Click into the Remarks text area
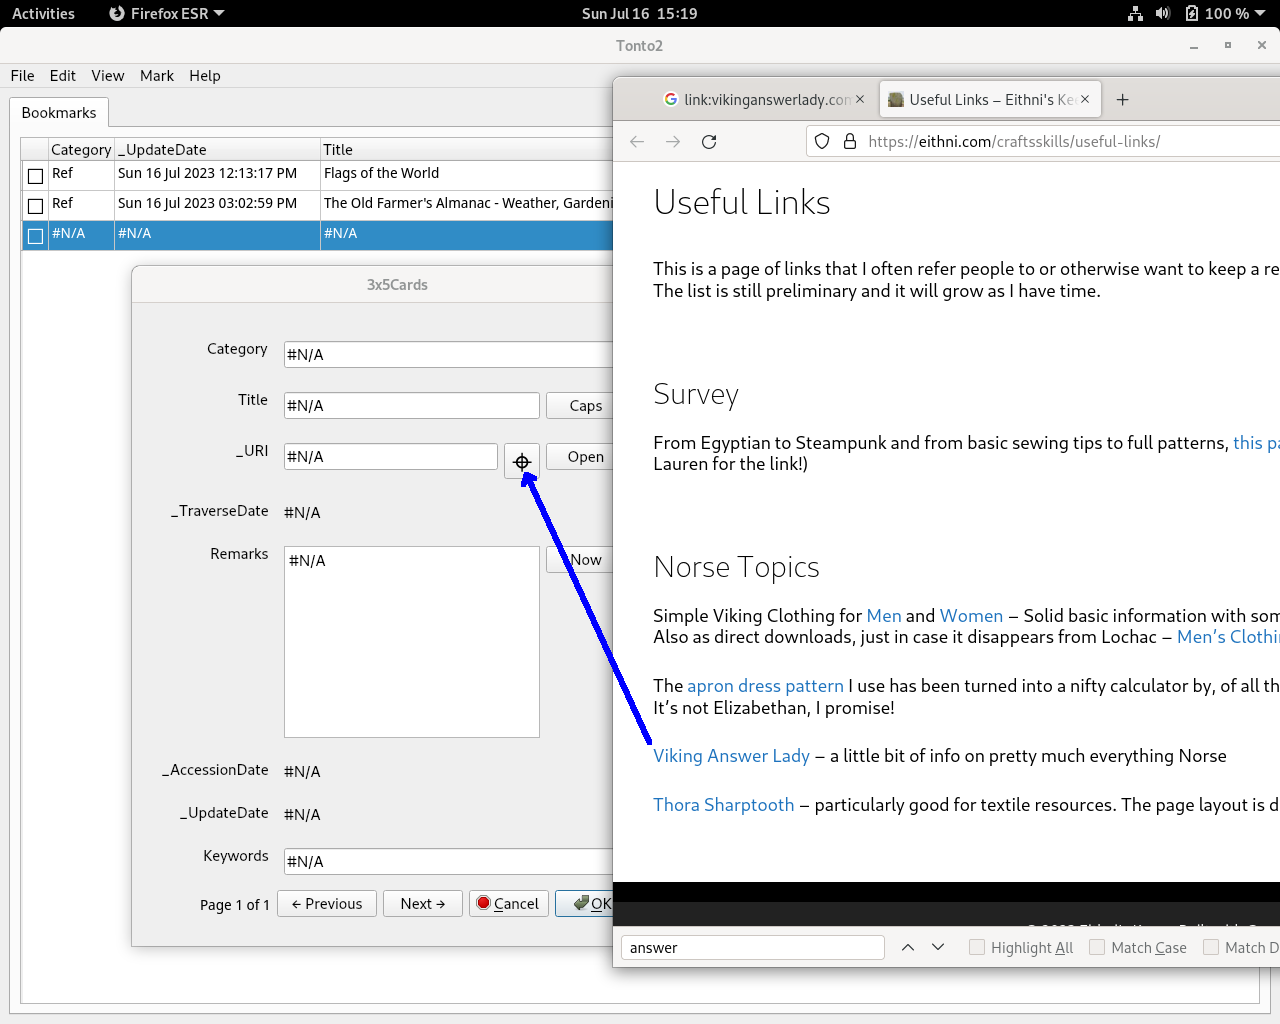 (x=411, y=641)
